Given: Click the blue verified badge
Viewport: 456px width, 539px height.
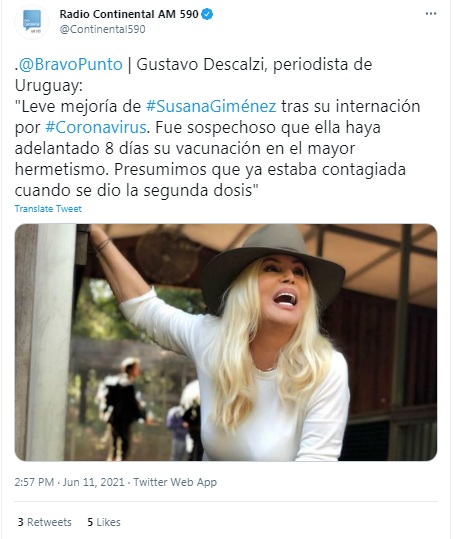Looking at the screenshot, I should 207,14.
